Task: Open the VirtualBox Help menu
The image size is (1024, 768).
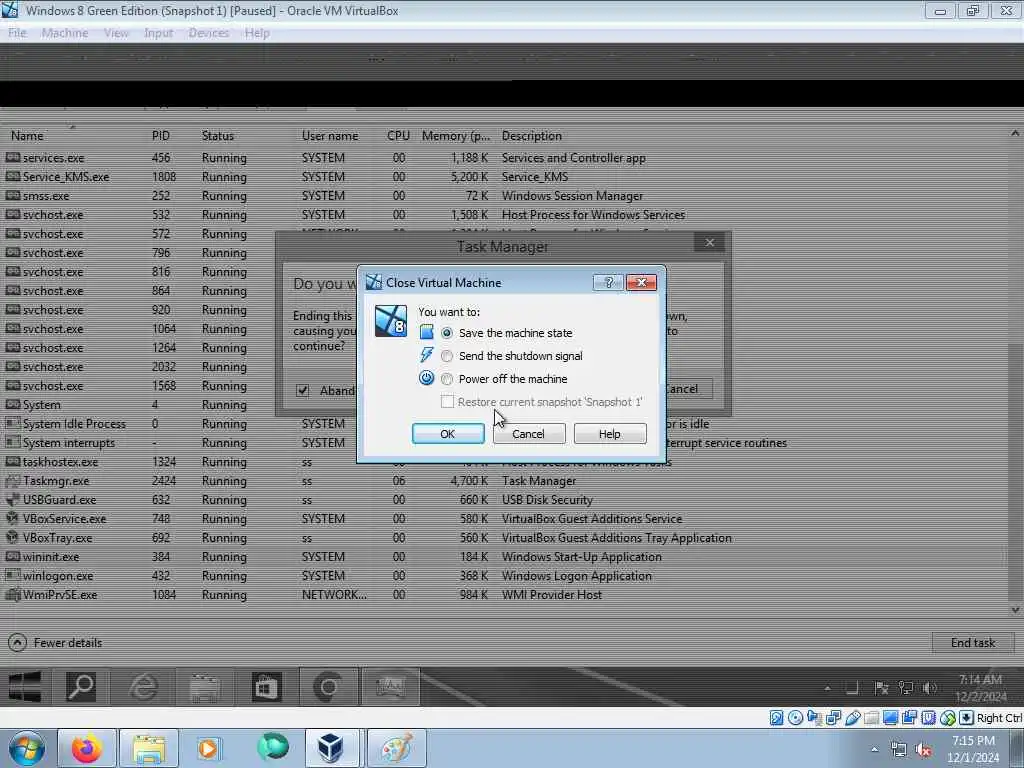Action: [x=257, y=33]
